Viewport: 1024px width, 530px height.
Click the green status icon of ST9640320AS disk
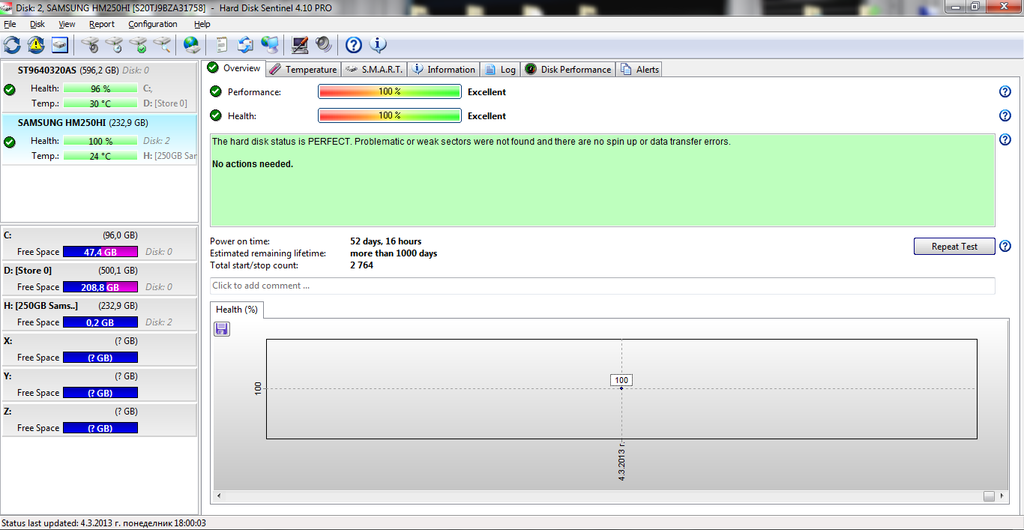tap(9, 89)
